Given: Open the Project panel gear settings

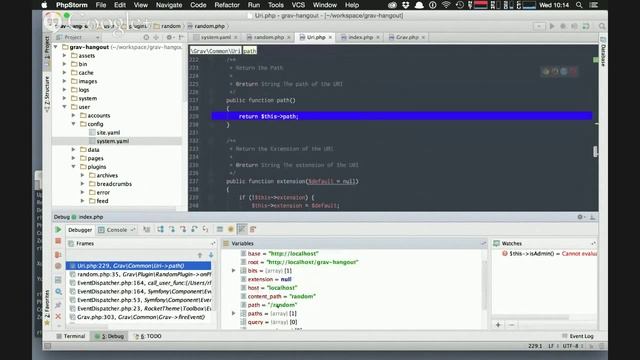Looking at the screenshot, I should pos(169,37).
